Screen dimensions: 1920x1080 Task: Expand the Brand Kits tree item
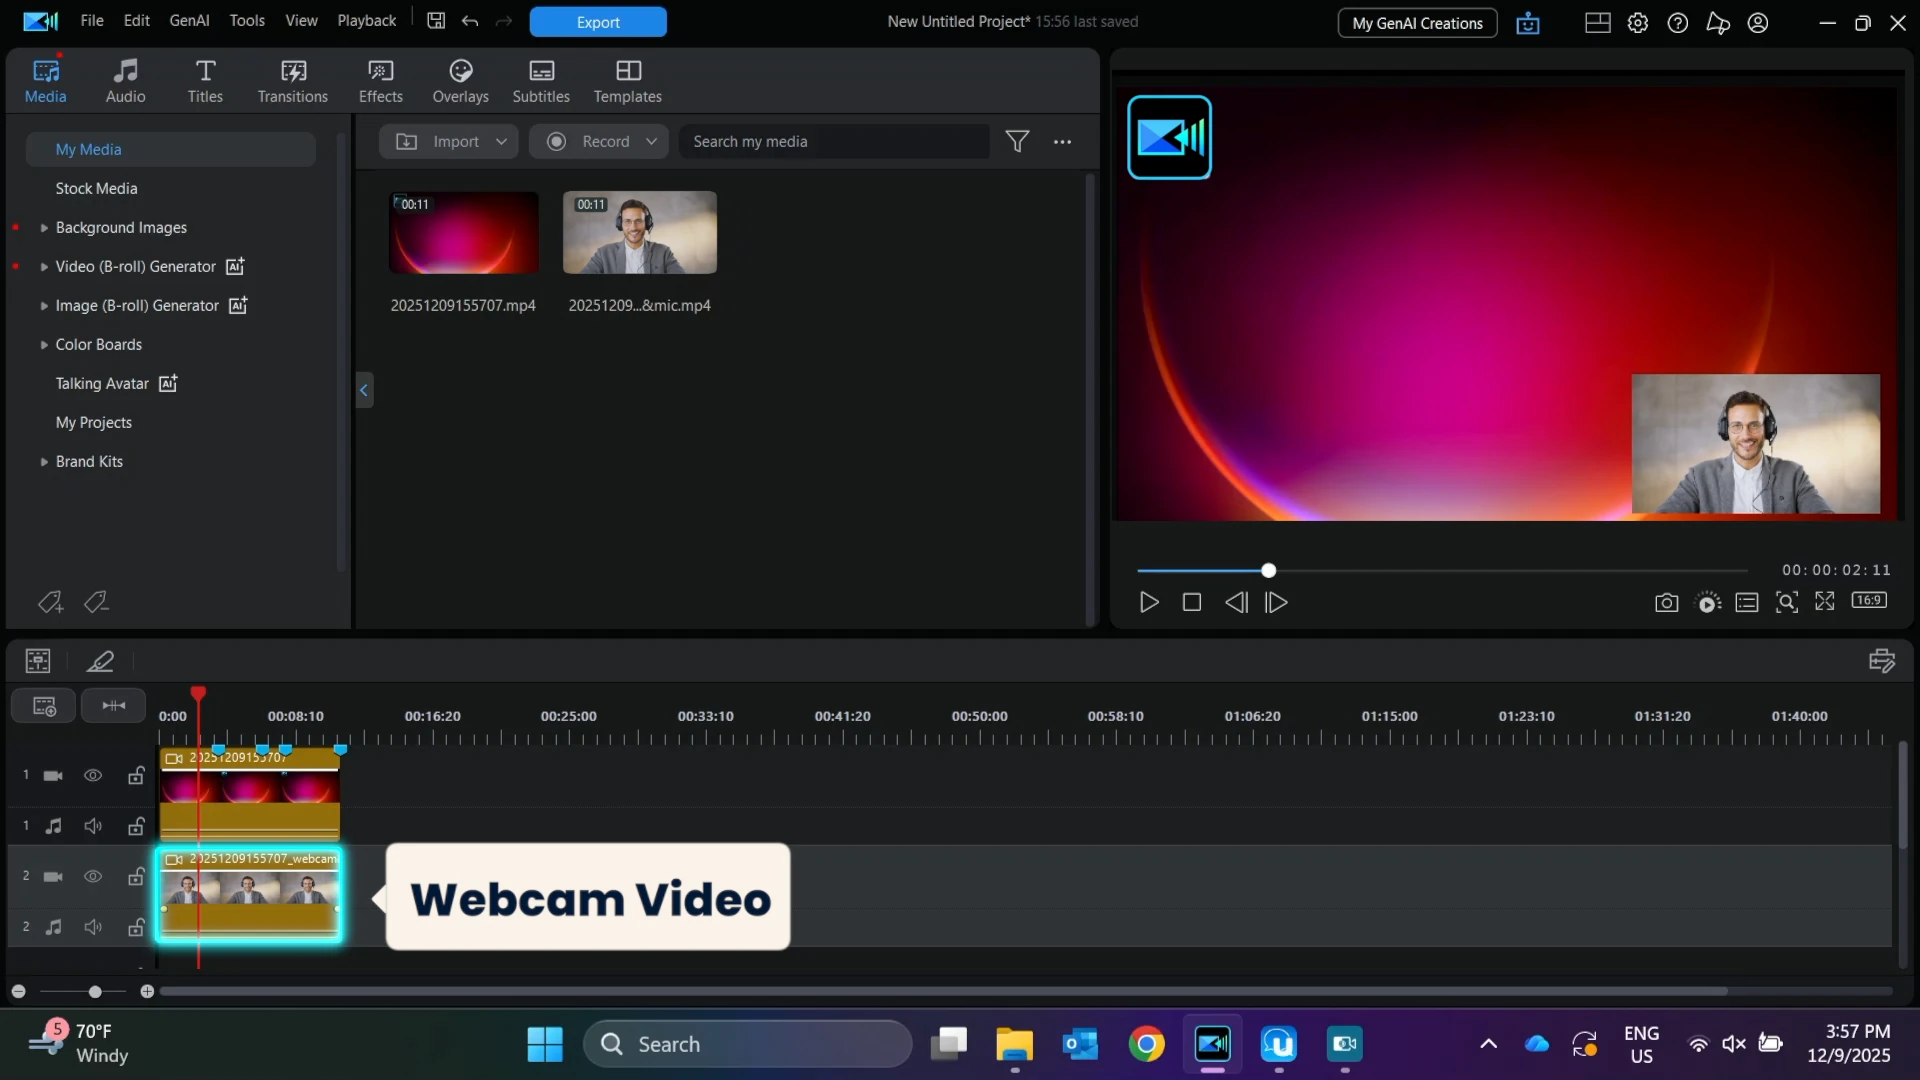tap(44, 462)
